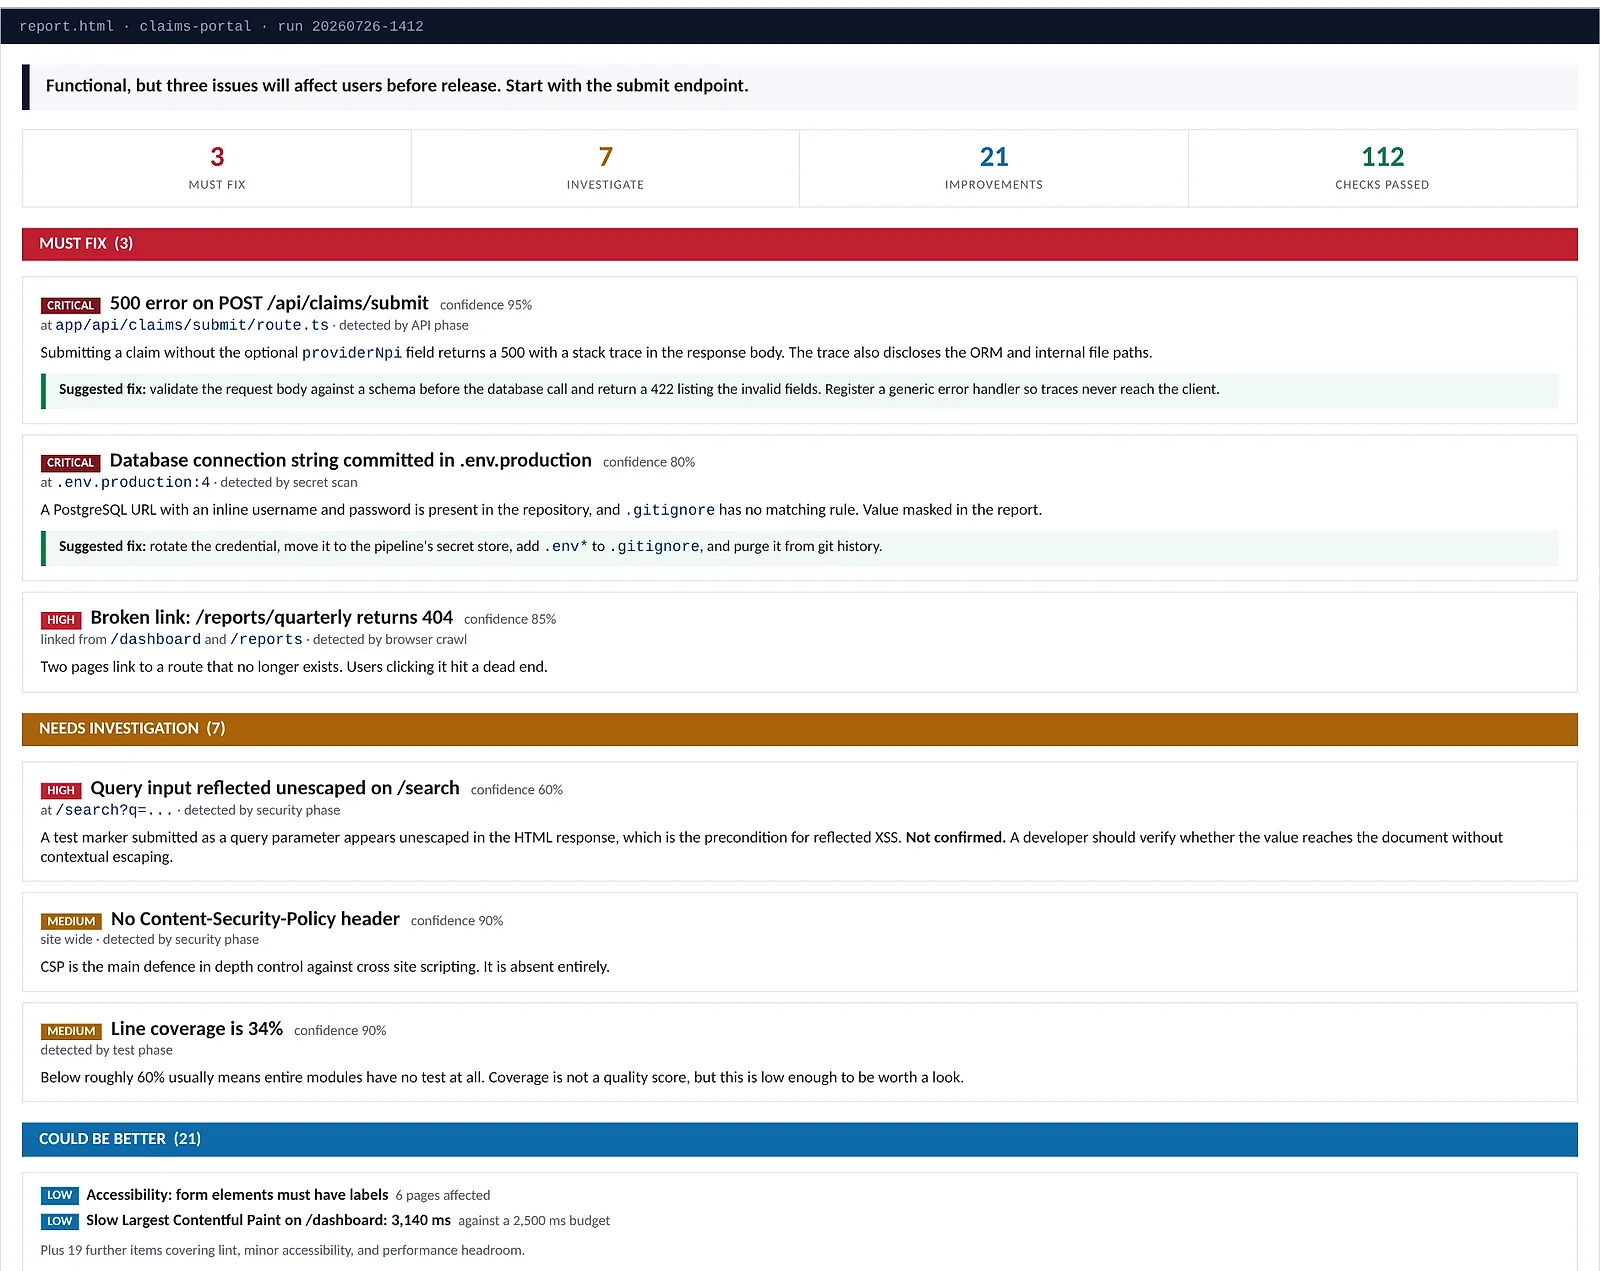This screenshot has height=1271, width=1600.
Task: Click the MEDIUM badge on Content-Security-Policy finding
Action: click(71, 921)
